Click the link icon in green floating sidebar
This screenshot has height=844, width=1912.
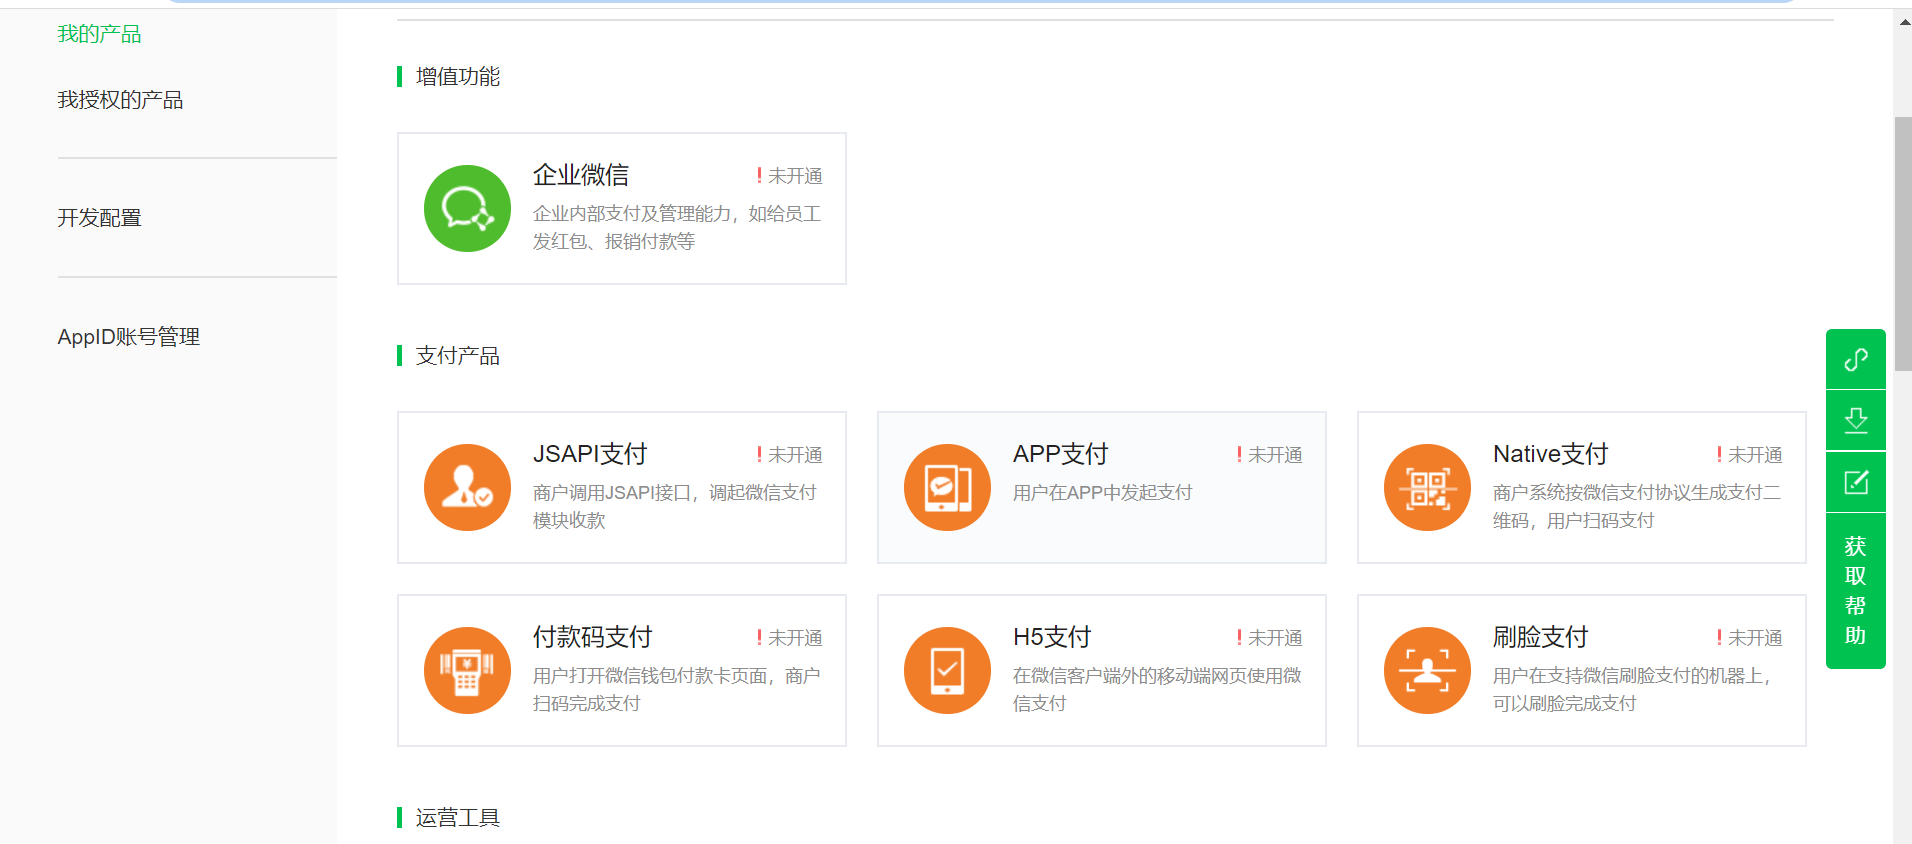(1856, 359)
